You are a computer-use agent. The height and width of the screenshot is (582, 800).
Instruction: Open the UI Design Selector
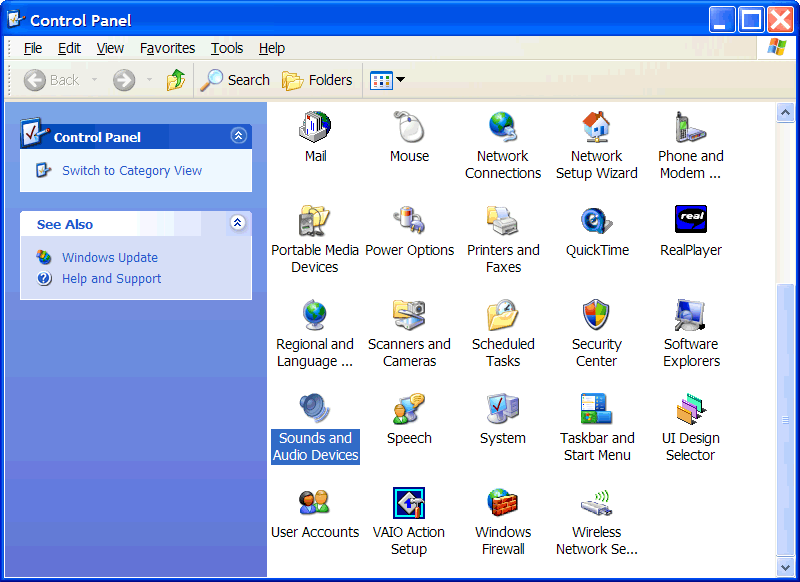pyautogui.click(x=690, y=410)
